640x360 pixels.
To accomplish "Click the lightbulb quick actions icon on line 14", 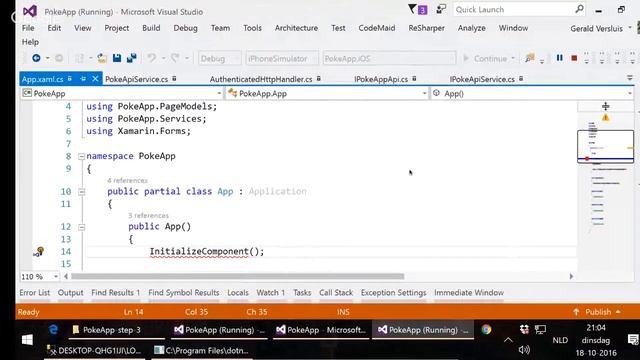I will (x=39, y=251).
